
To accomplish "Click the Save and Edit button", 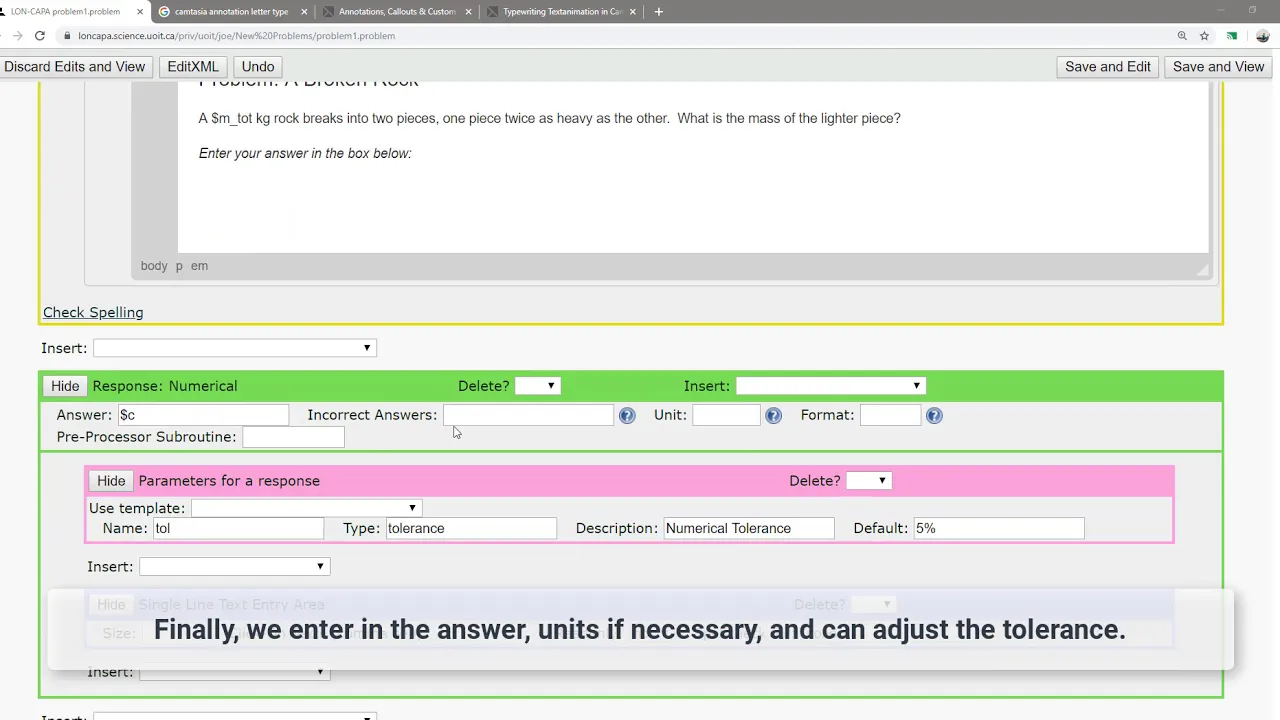I will (1108, 67).
